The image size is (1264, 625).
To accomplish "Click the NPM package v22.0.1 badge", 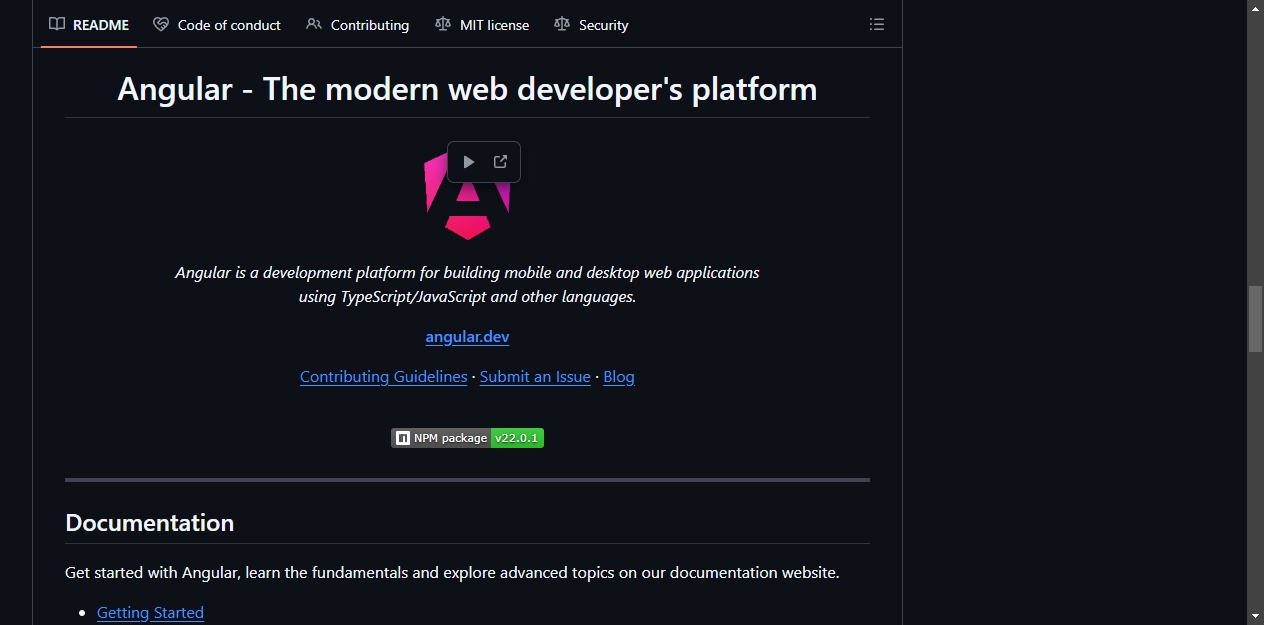I will point(467,438).
